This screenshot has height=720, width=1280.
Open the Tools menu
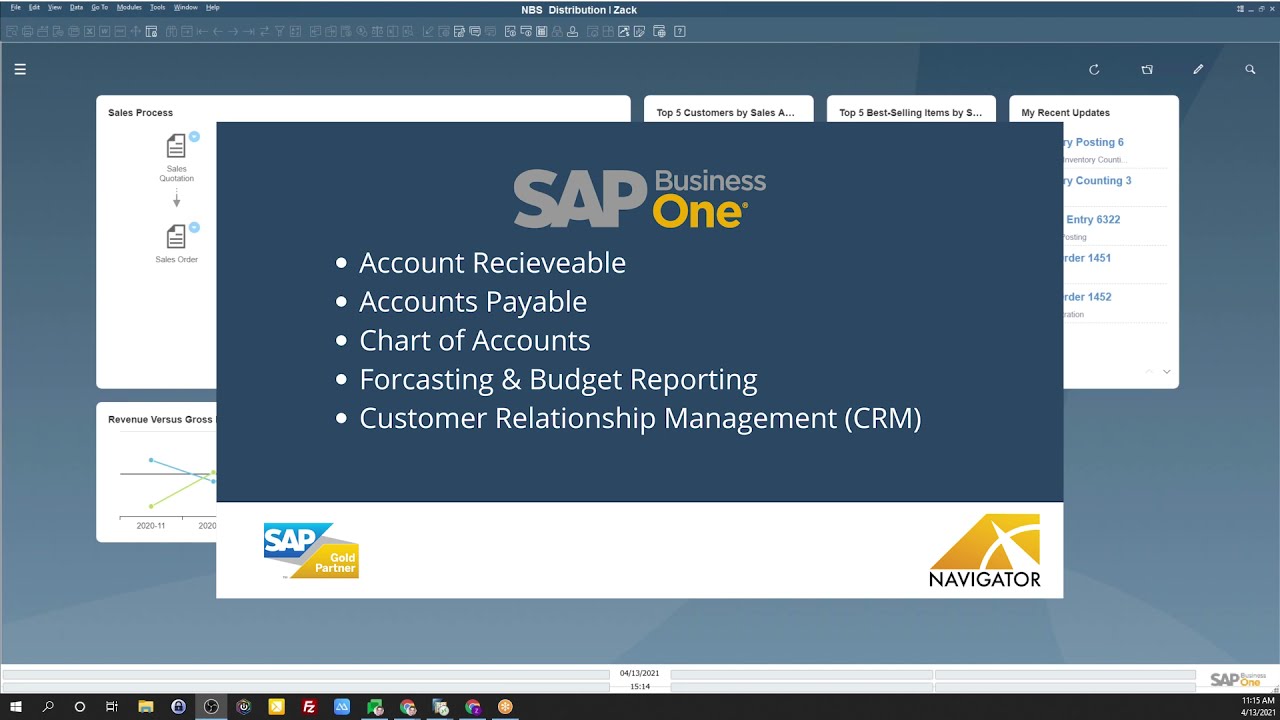[157, 7]
